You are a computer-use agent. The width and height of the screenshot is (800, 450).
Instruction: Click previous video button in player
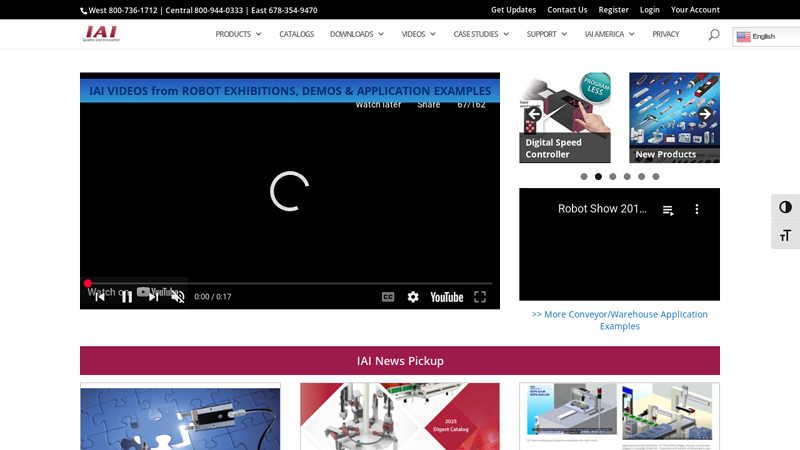100,296
